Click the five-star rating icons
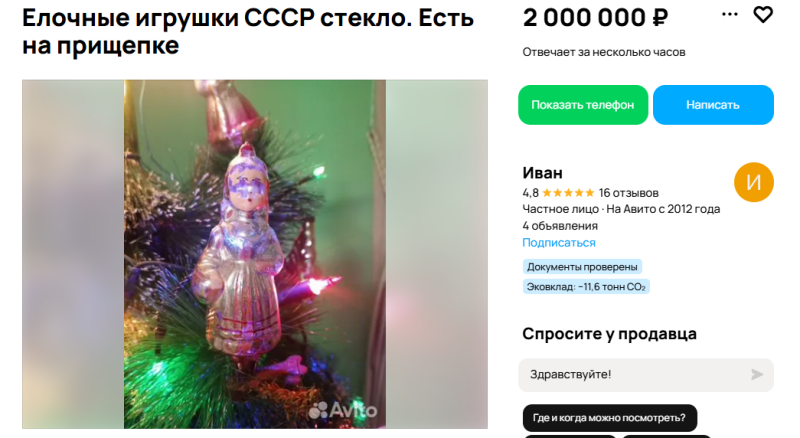This screenshot has height=438, width=800. pos(568,193)
